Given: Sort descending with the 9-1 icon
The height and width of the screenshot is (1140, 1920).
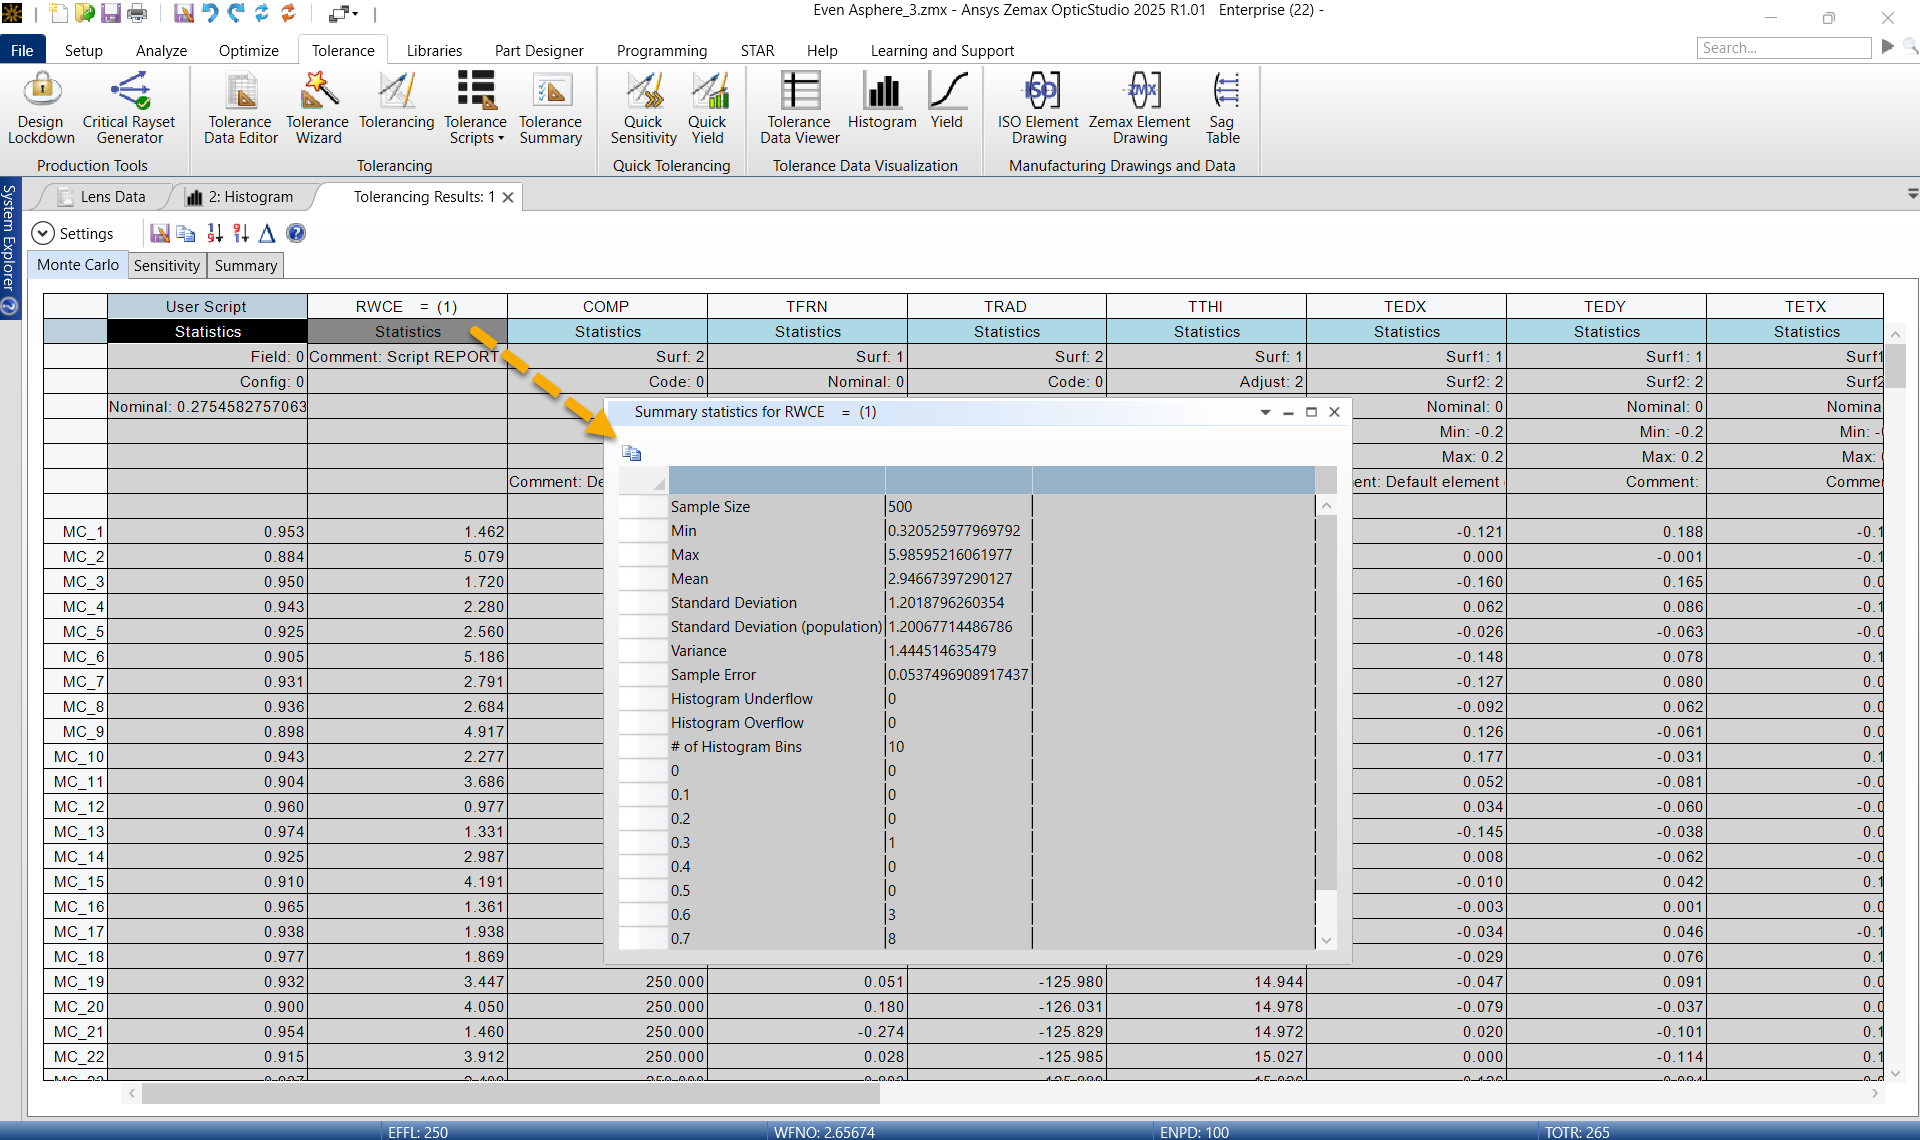Looking at the screenshot, I should (240, 233).
